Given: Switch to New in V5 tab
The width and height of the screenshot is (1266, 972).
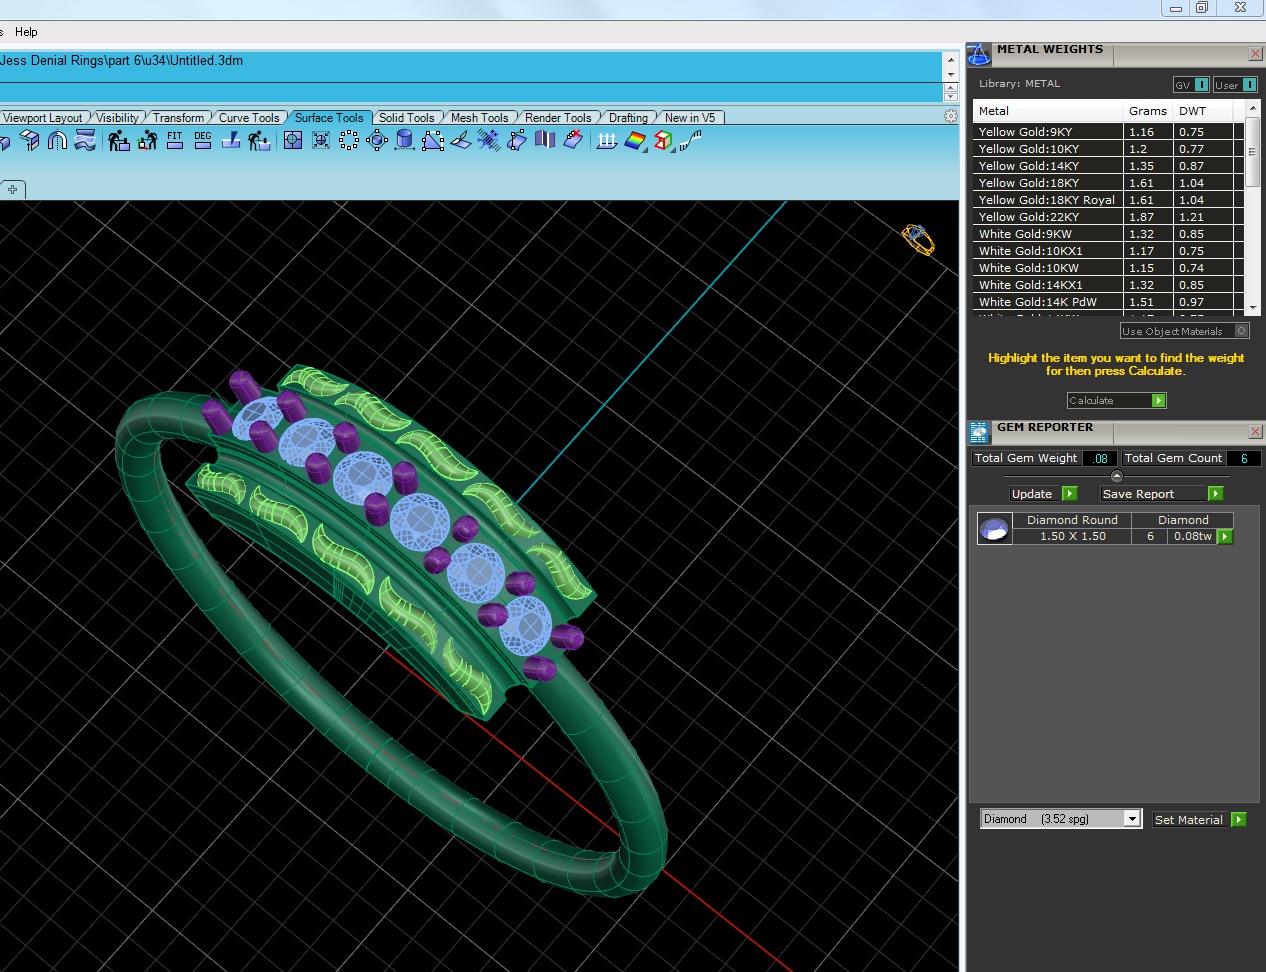Looking at the screenshot, I should (690, 118).
